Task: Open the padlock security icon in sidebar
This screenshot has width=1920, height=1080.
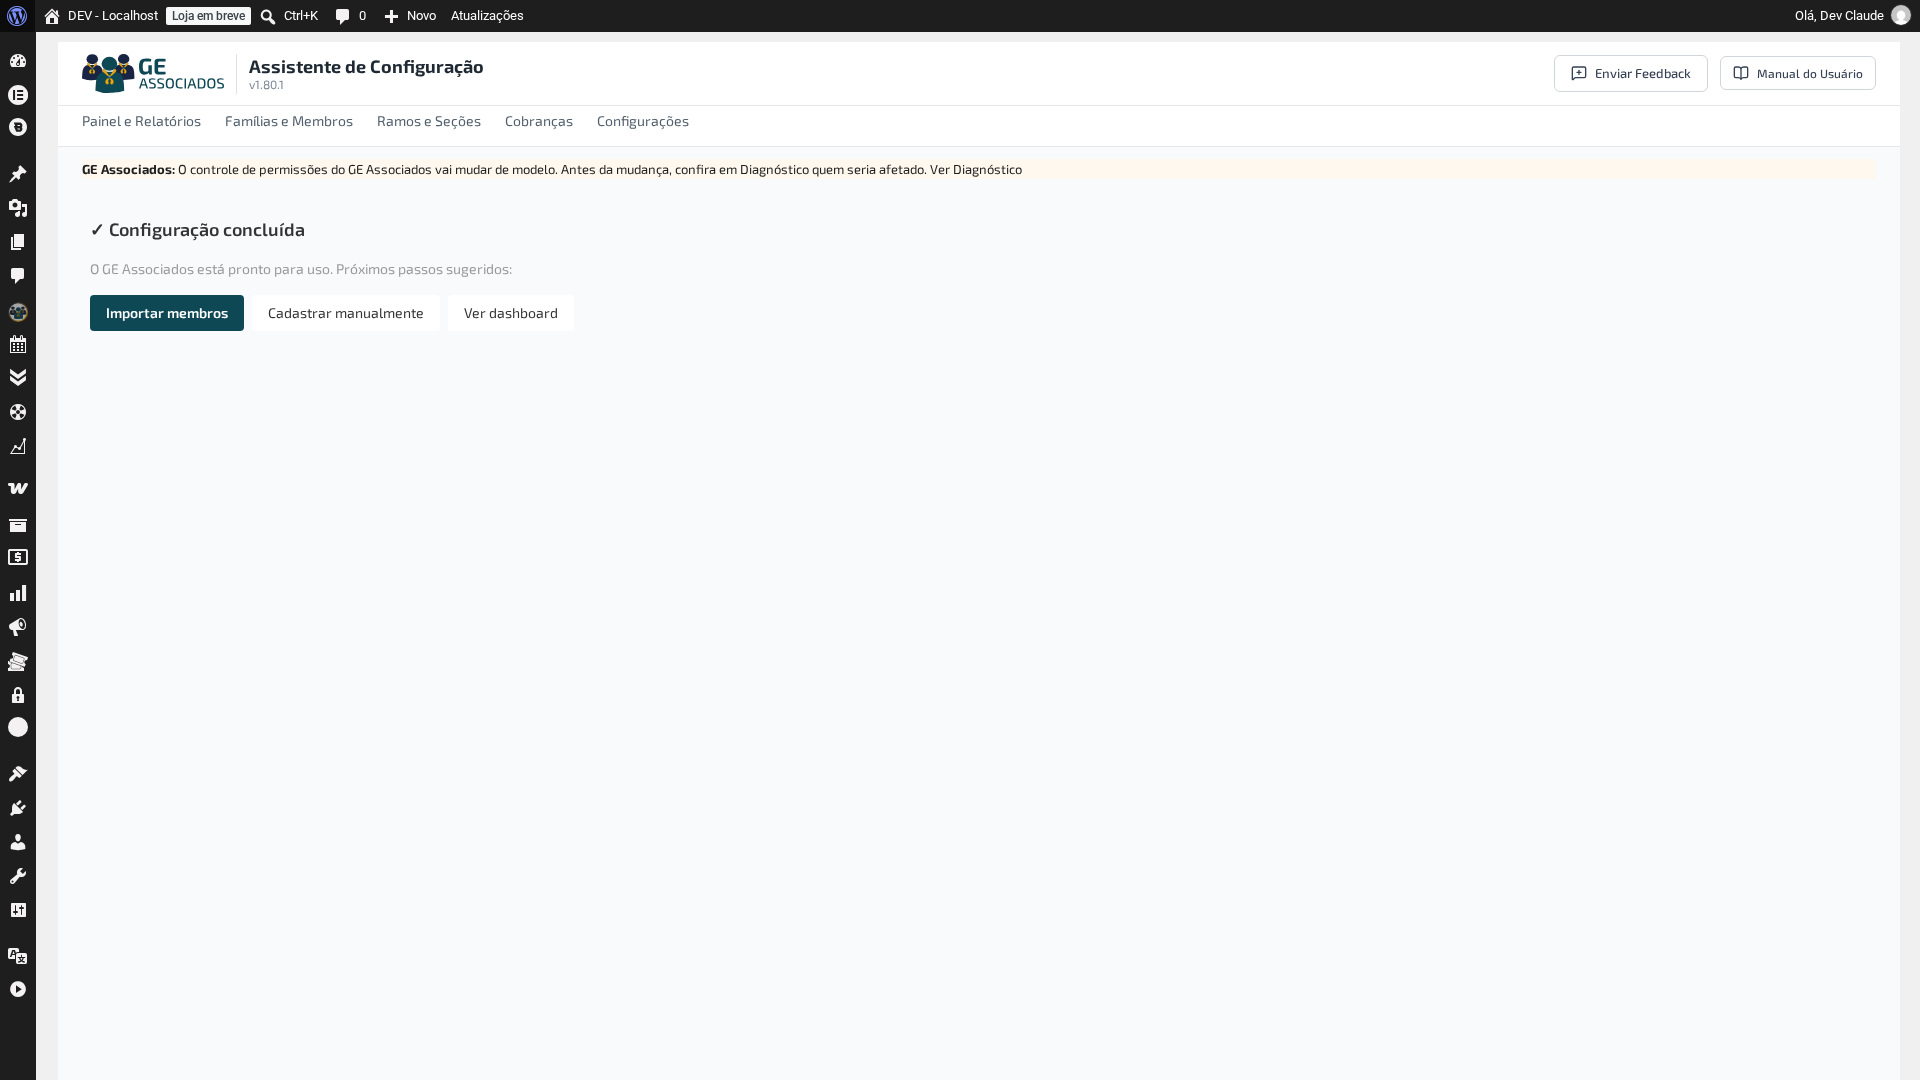Action: click(x=18, y=695)
